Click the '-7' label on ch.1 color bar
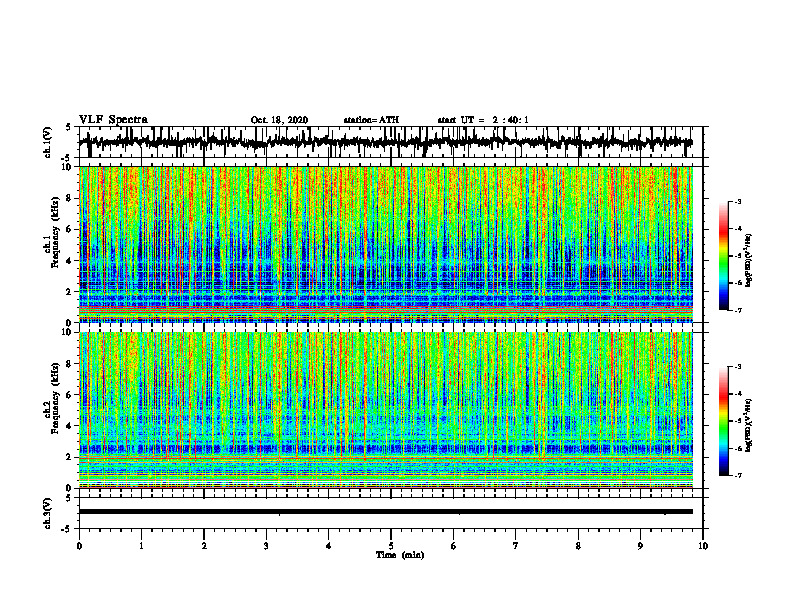The height and width of the screenshot is (612, 792). 737,310
